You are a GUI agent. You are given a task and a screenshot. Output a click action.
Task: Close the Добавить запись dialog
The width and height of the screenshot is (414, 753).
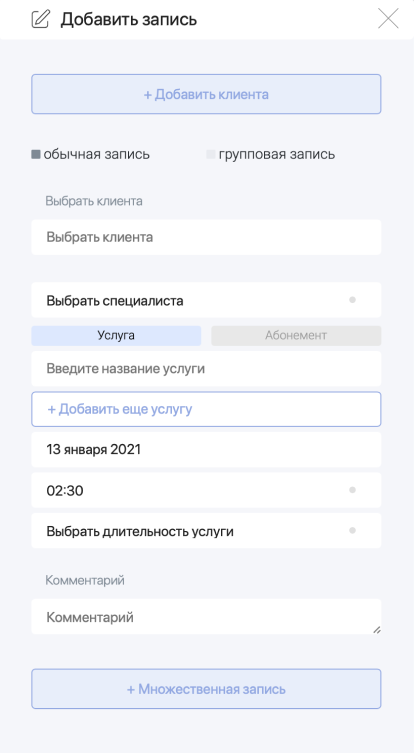click(x=388, y=19)
